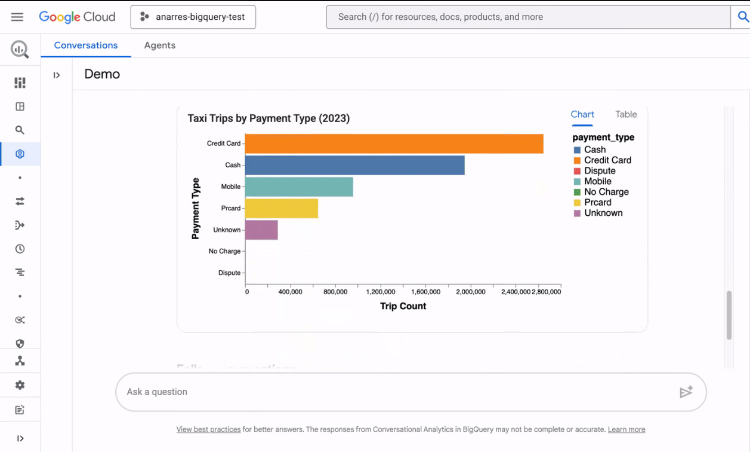Select the Chart view tab
Viewport: 750px width, 452px height.
582,115
